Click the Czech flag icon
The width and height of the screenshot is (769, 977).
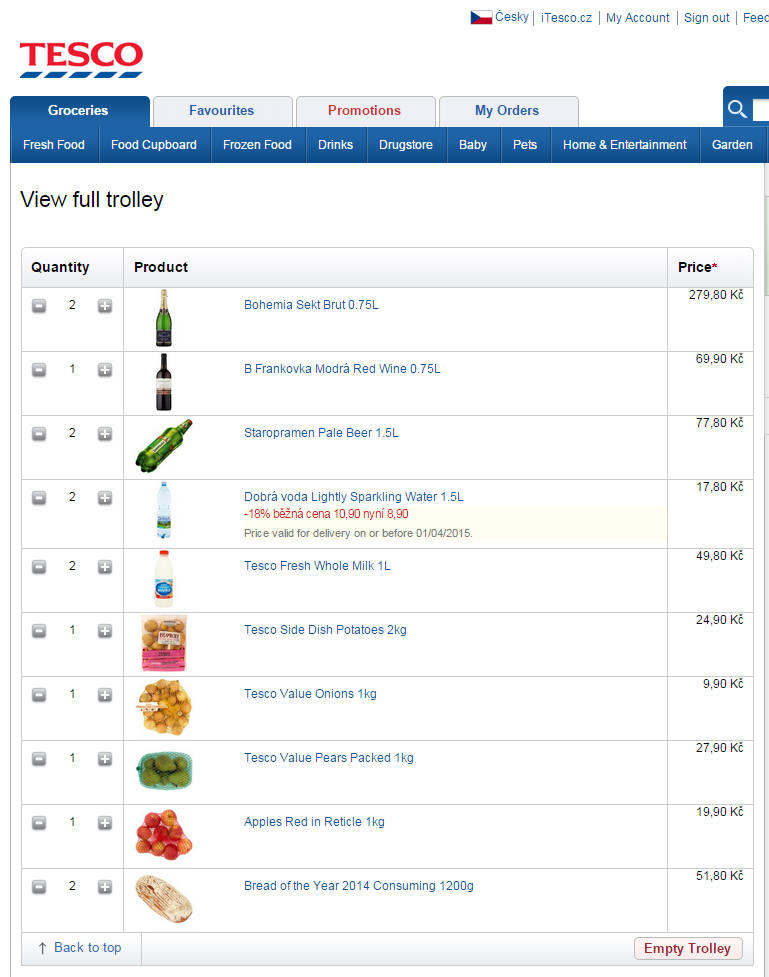(x=481, y=17)
